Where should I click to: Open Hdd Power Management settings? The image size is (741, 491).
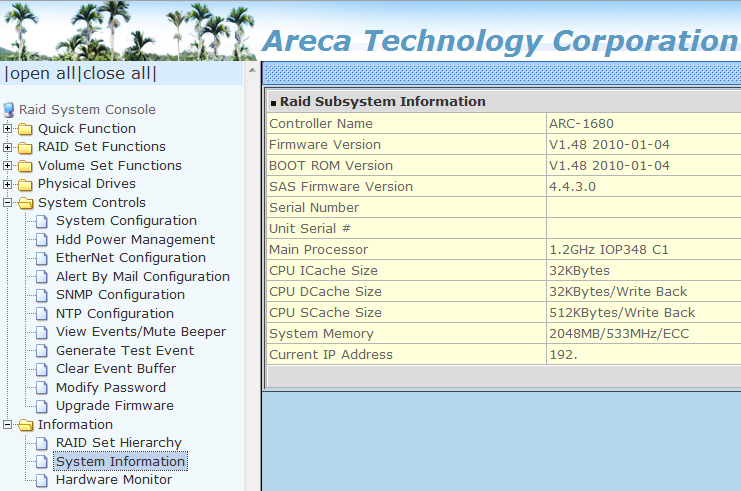(135, 240)
